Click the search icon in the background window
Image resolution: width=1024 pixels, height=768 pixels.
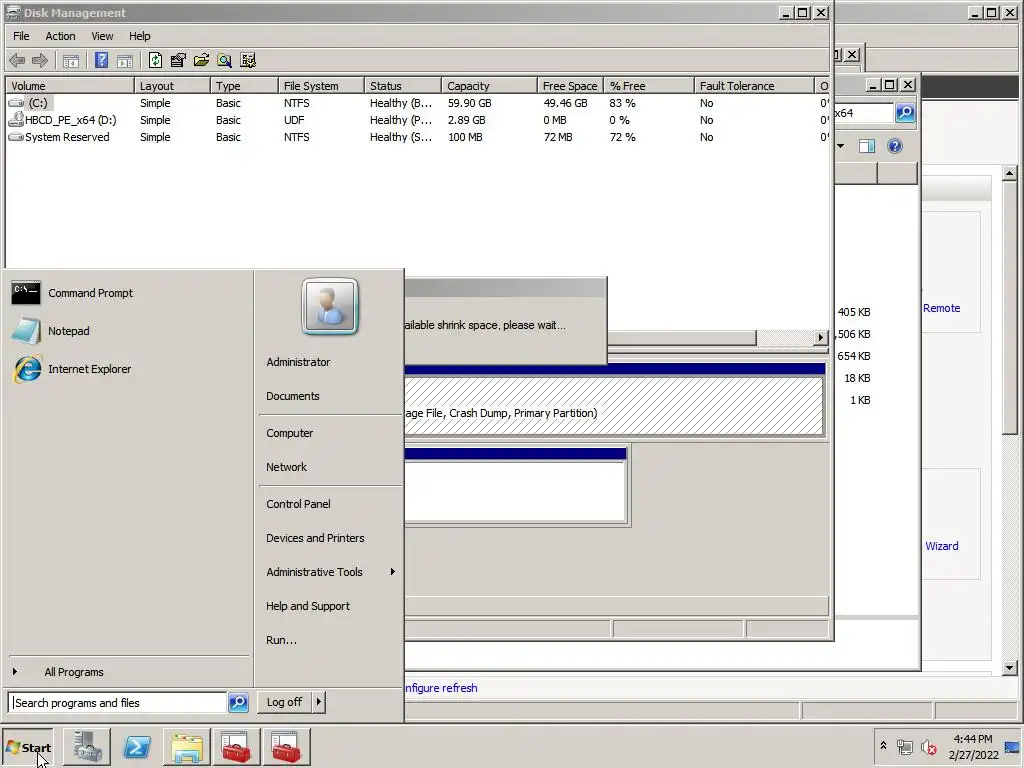(905, 112)
